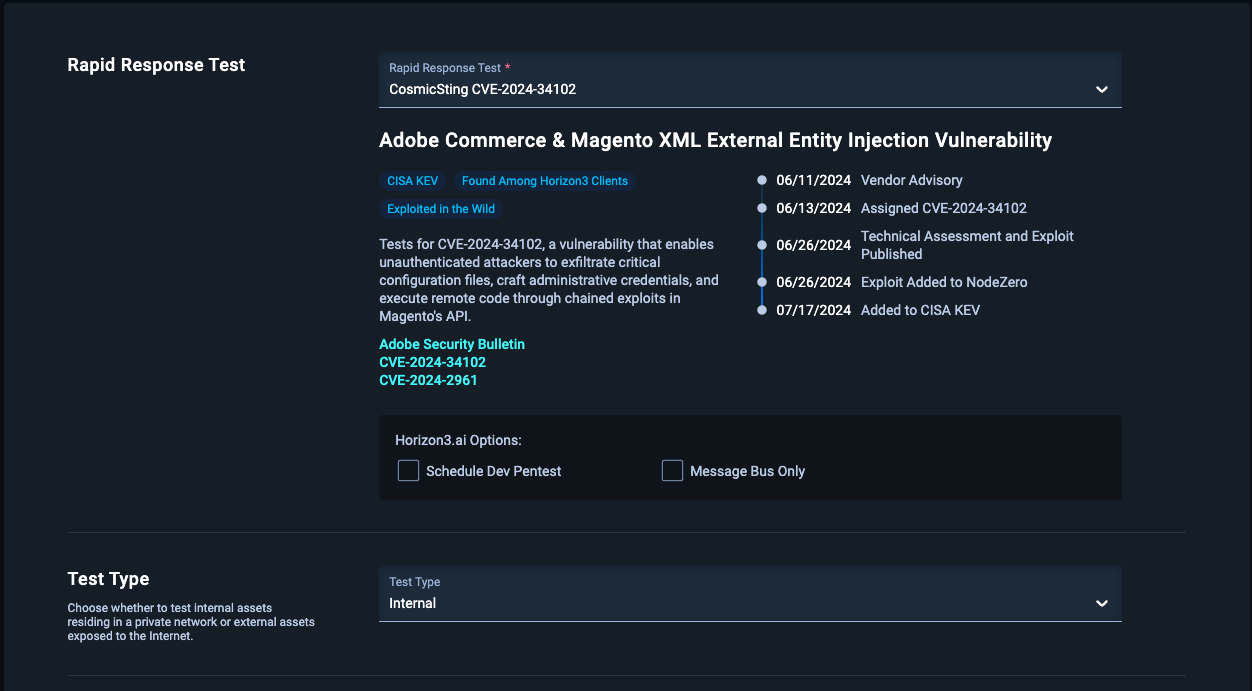Click the Exploited in the Wild tag

[441, 209]
